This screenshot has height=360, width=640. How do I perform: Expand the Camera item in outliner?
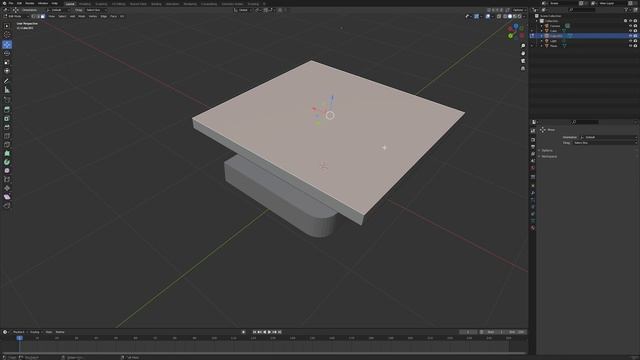[x=542, y=26]
